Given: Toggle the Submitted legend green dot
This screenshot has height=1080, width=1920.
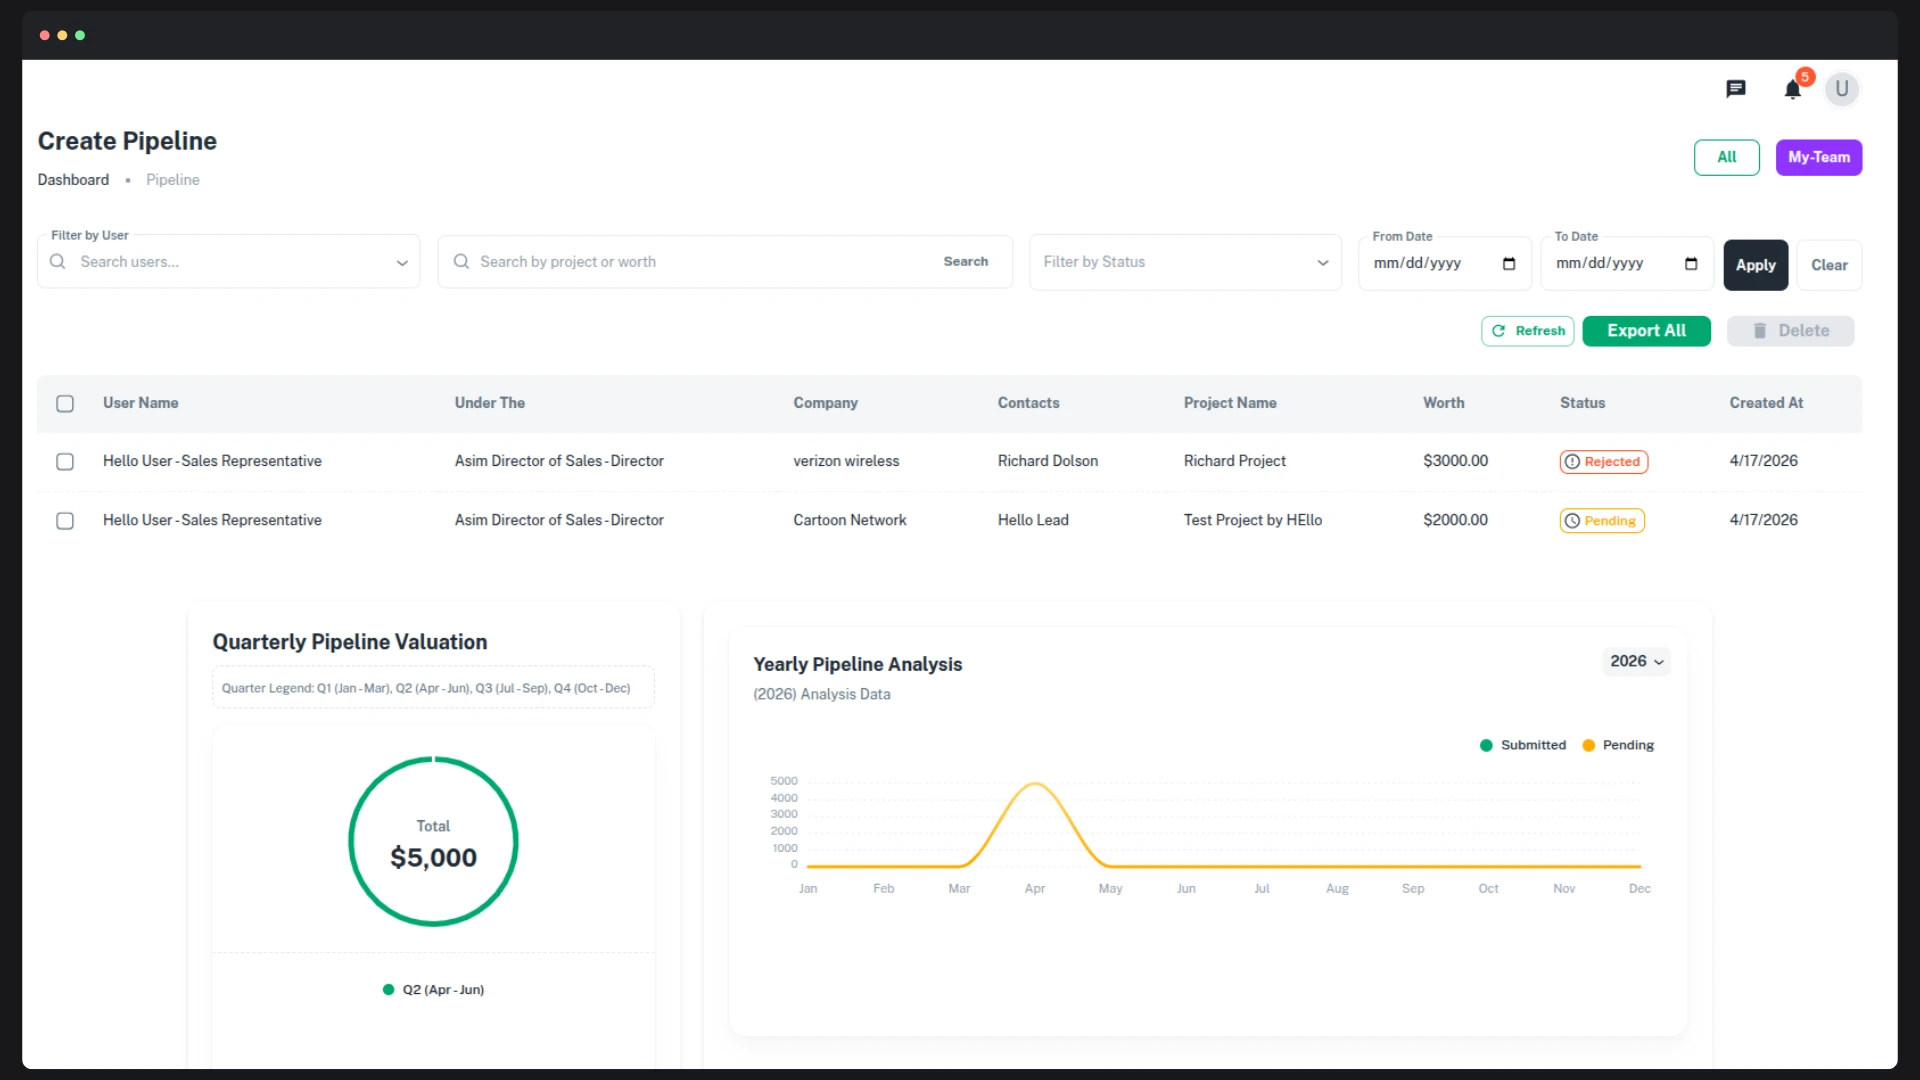Looking at the screenshot, I should [1486, 746].
